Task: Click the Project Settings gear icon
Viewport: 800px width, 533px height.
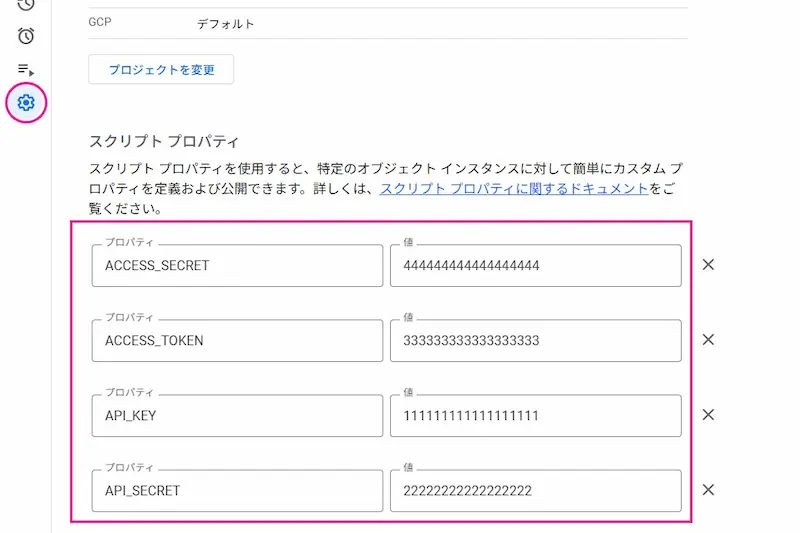Action: click(26, 102)
